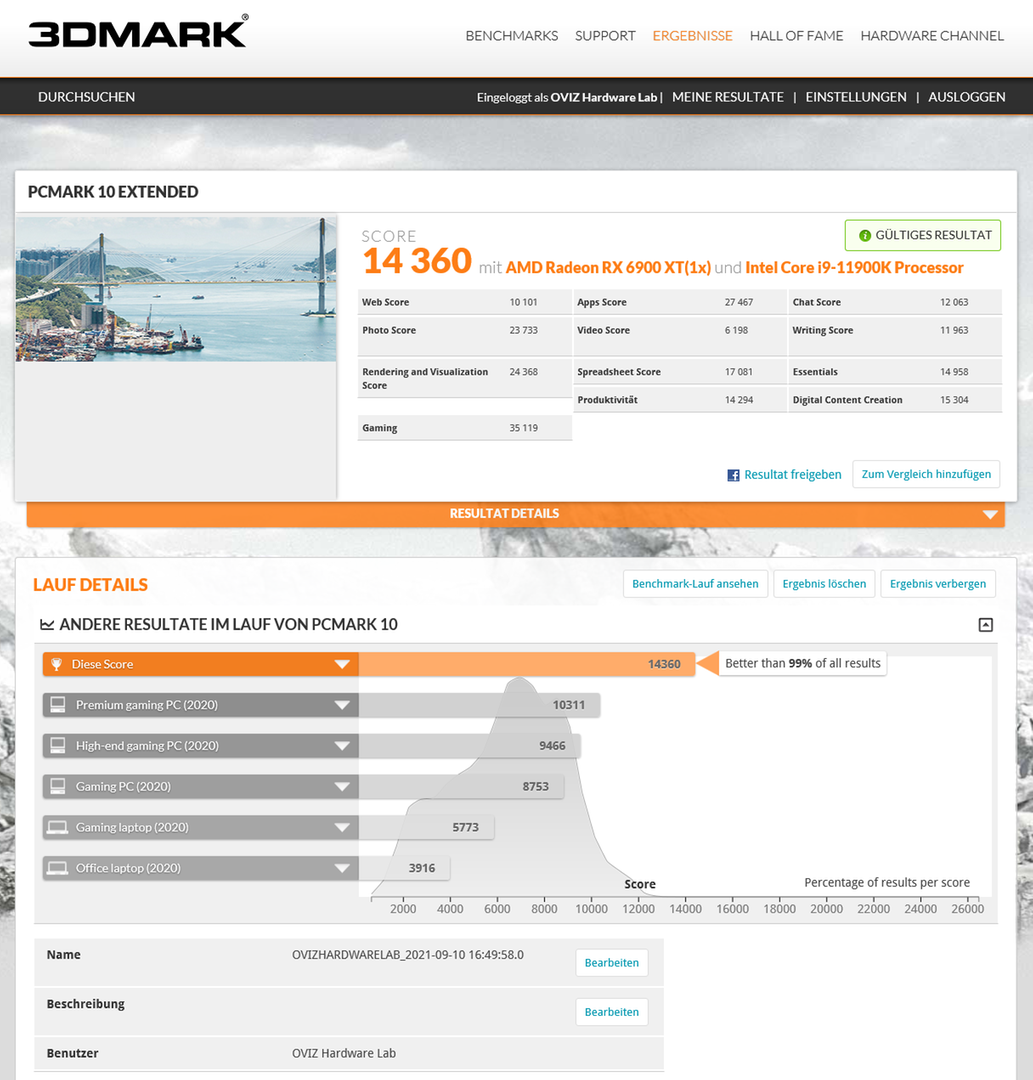Click the OVIZHARDWARELAB_2021-09-10 name value
This screenshot has width=1033, height=1080.
tap(408, 955)
